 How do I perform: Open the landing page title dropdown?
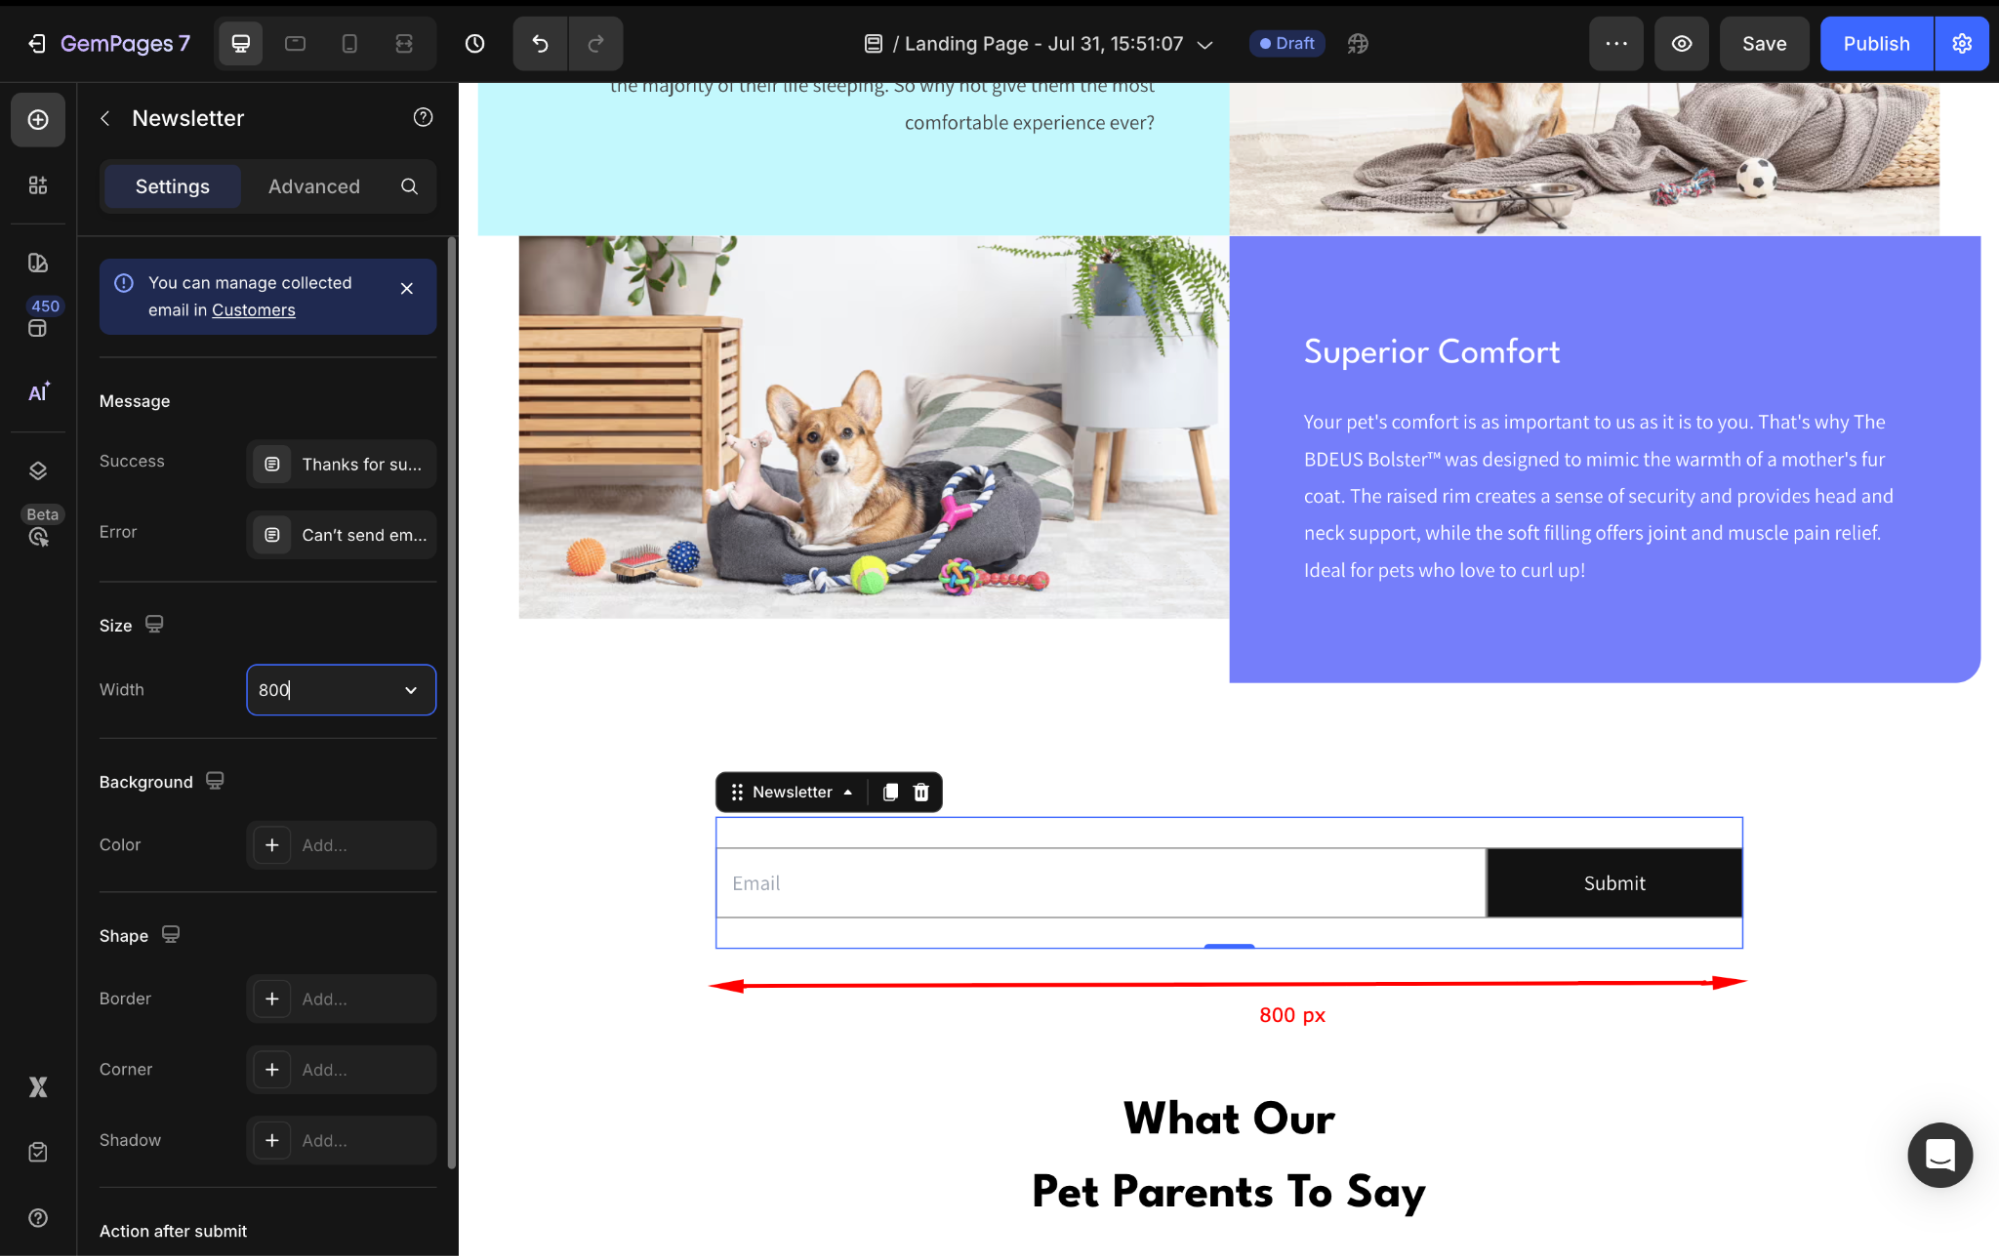click(x=1205, y=45)
